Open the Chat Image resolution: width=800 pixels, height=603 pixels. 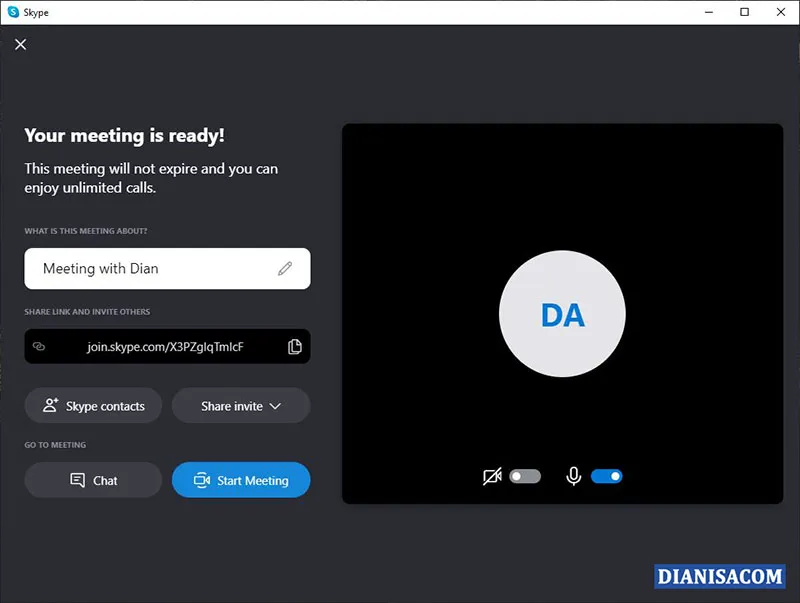point(93,480)
